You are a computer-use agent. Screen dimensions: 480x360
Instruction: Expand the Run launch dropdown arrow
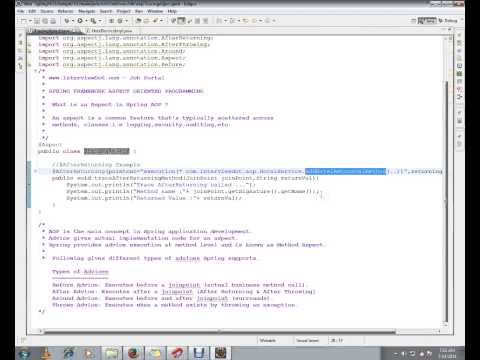point(86,21)
